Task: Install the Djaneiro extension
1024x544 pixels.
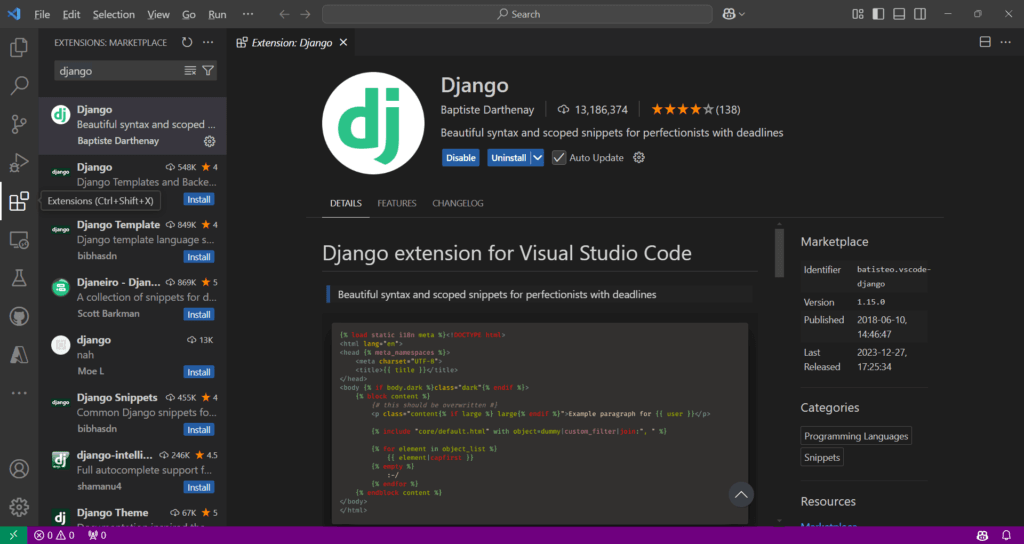Action: pos(199,314)
